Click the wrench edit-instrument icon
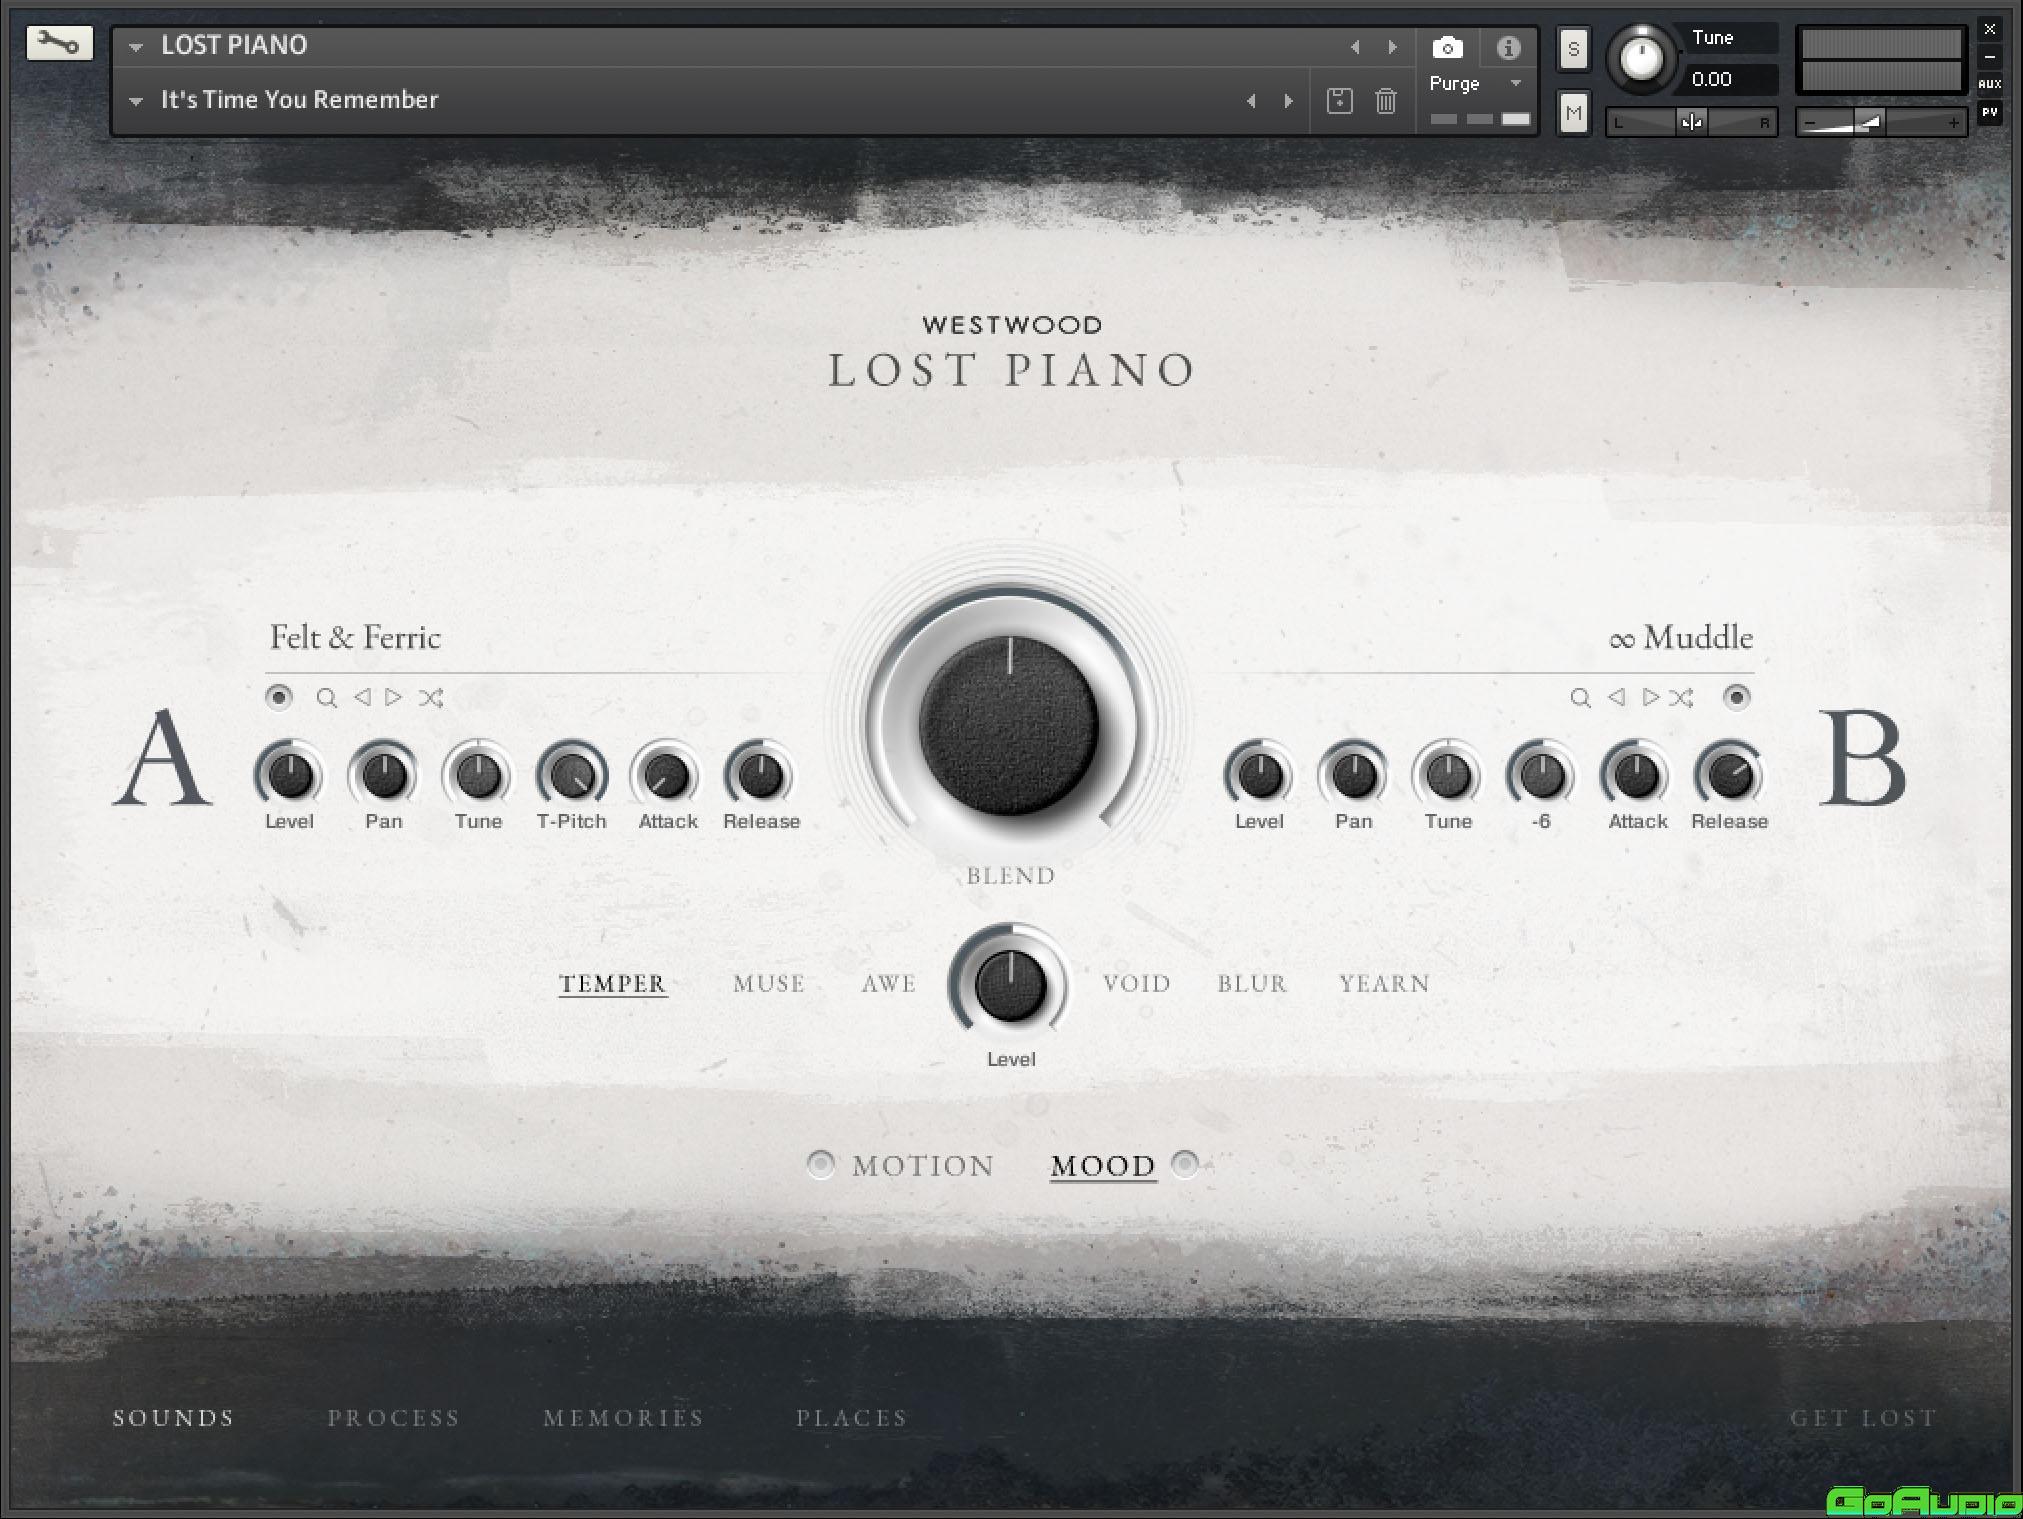 point(59,43)
